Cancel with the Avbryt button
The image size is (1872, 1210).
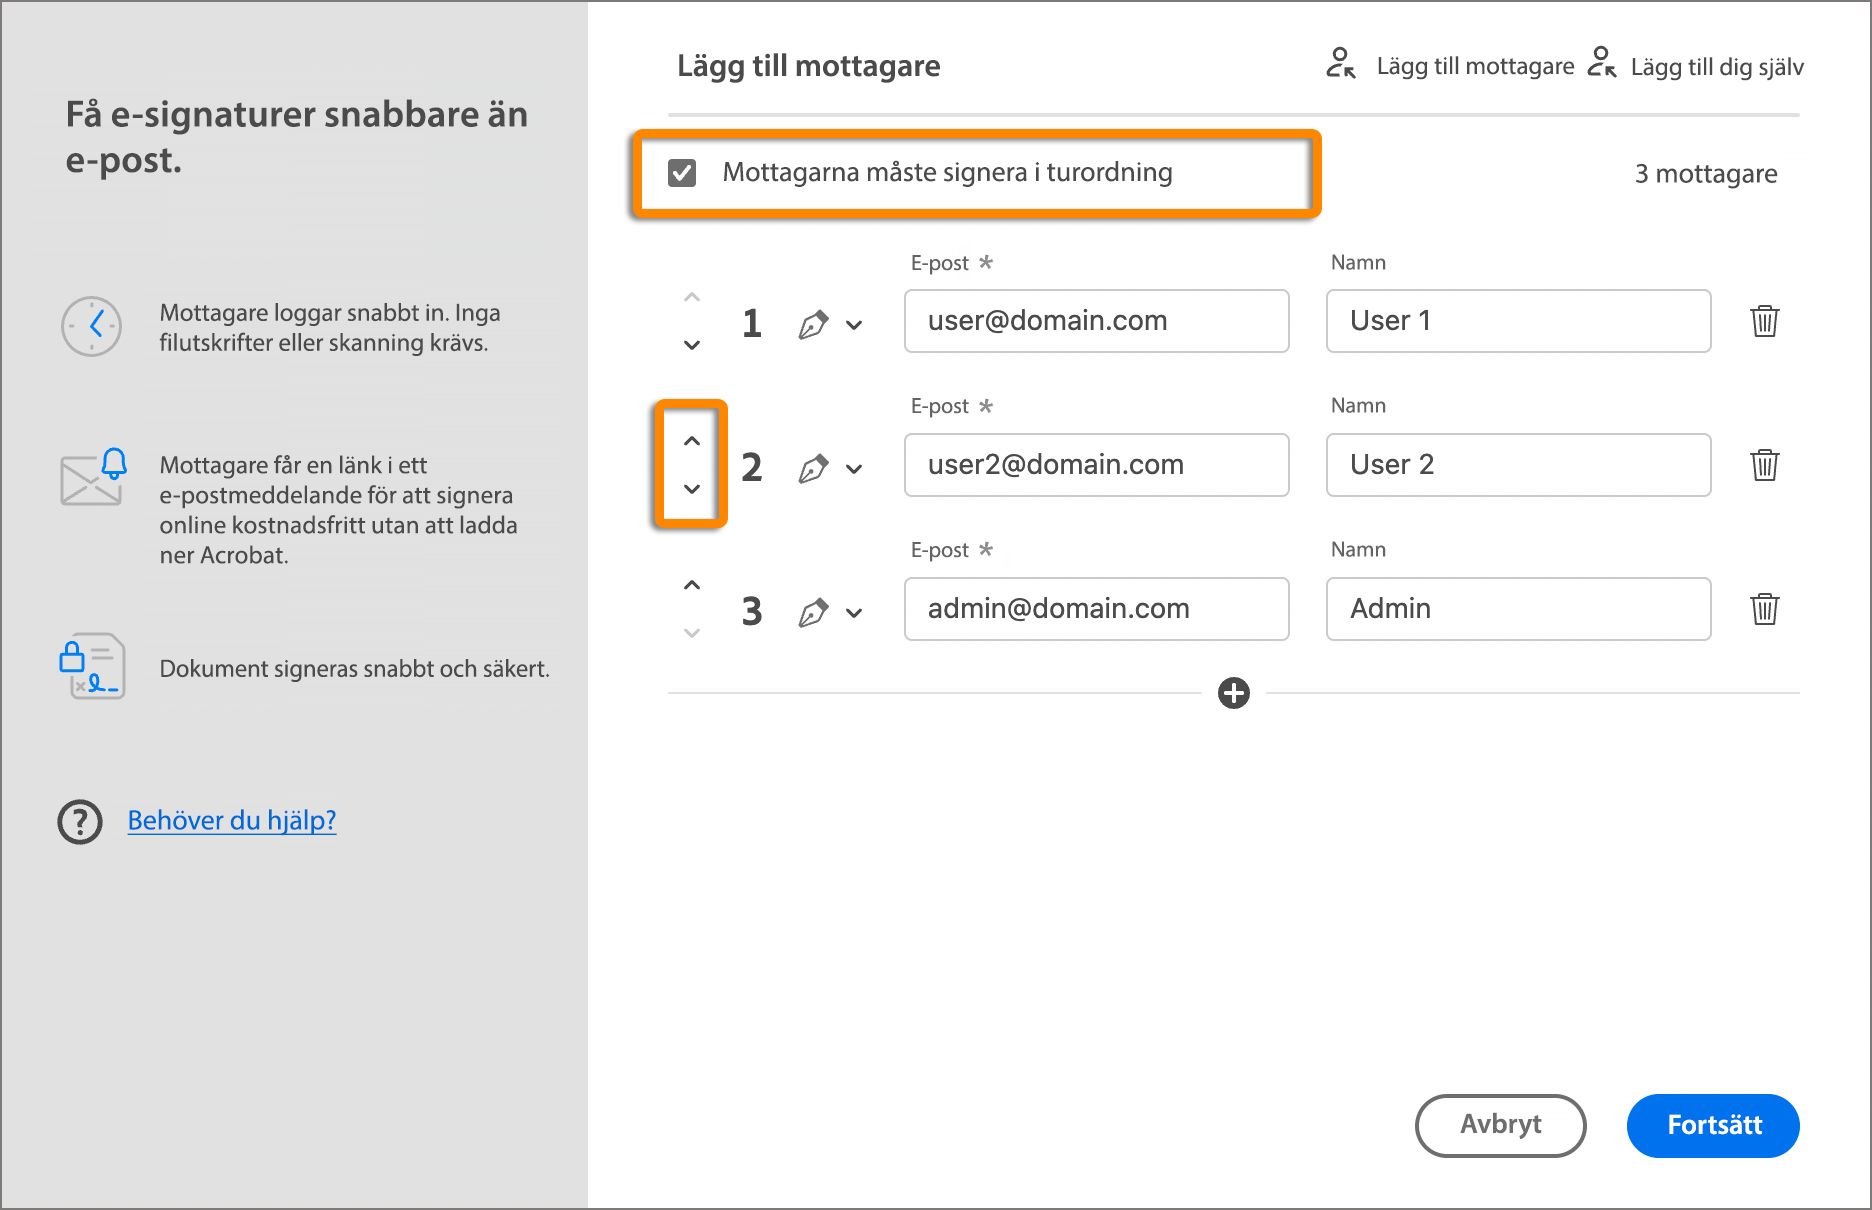point(1499,1125)
